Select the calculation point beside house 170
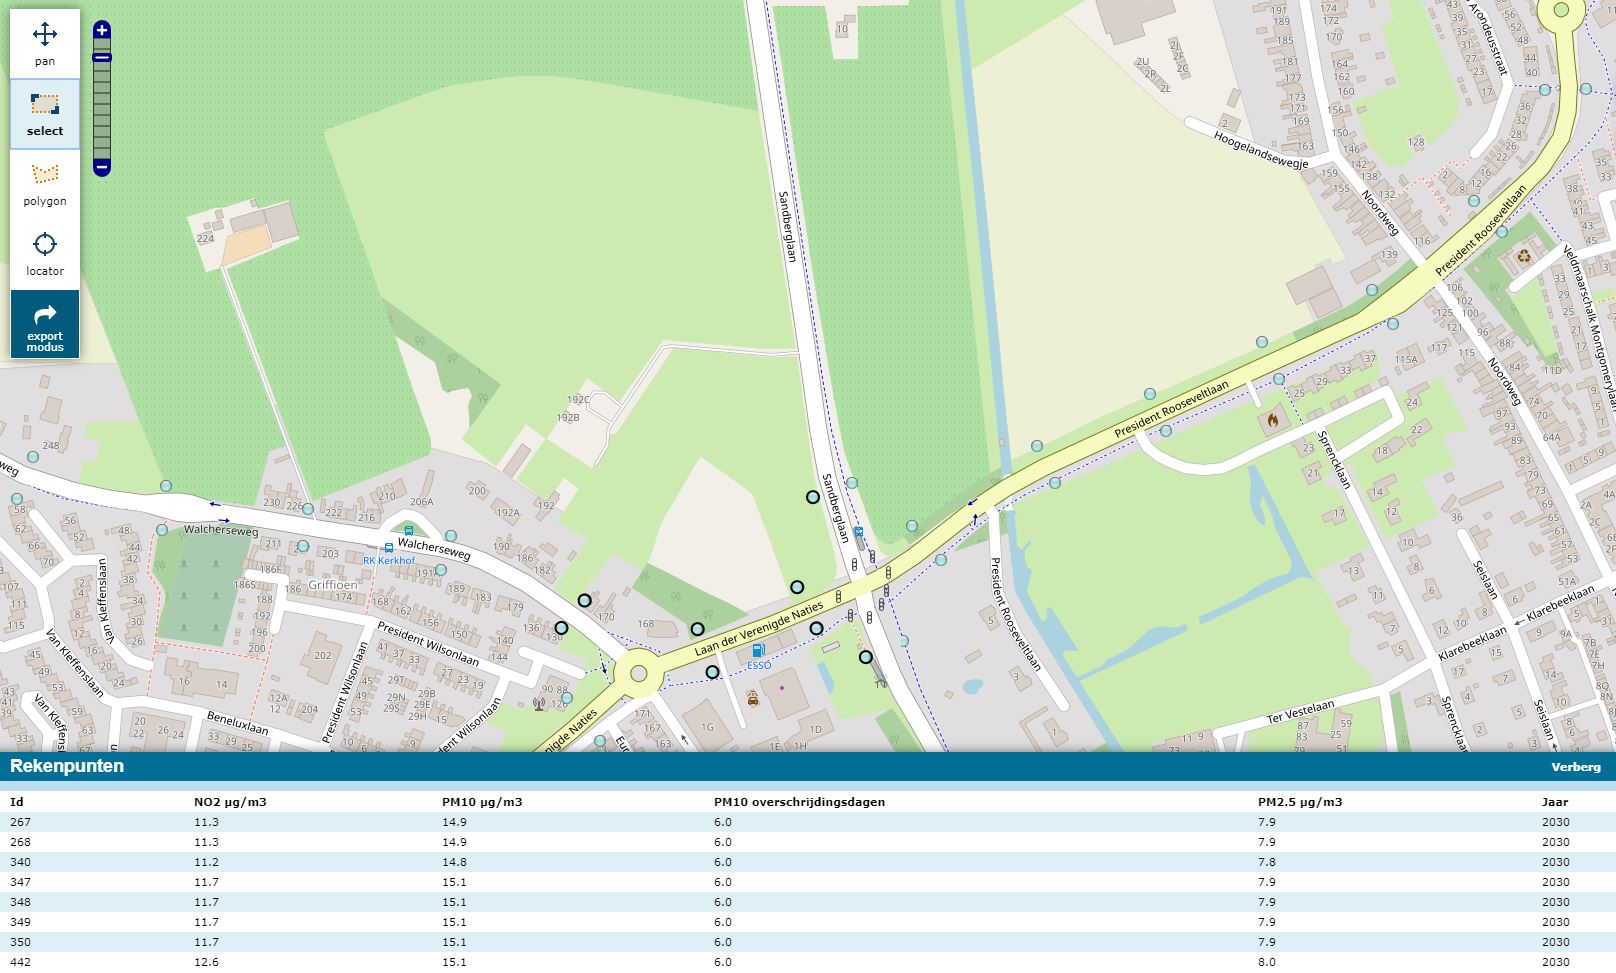 584,601
